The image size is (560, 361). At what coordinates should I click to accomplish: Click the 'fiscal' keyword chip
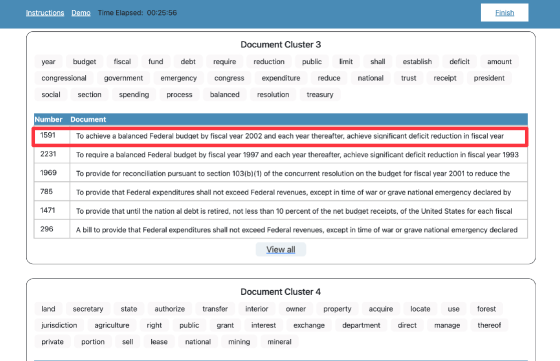click(122, 61)
